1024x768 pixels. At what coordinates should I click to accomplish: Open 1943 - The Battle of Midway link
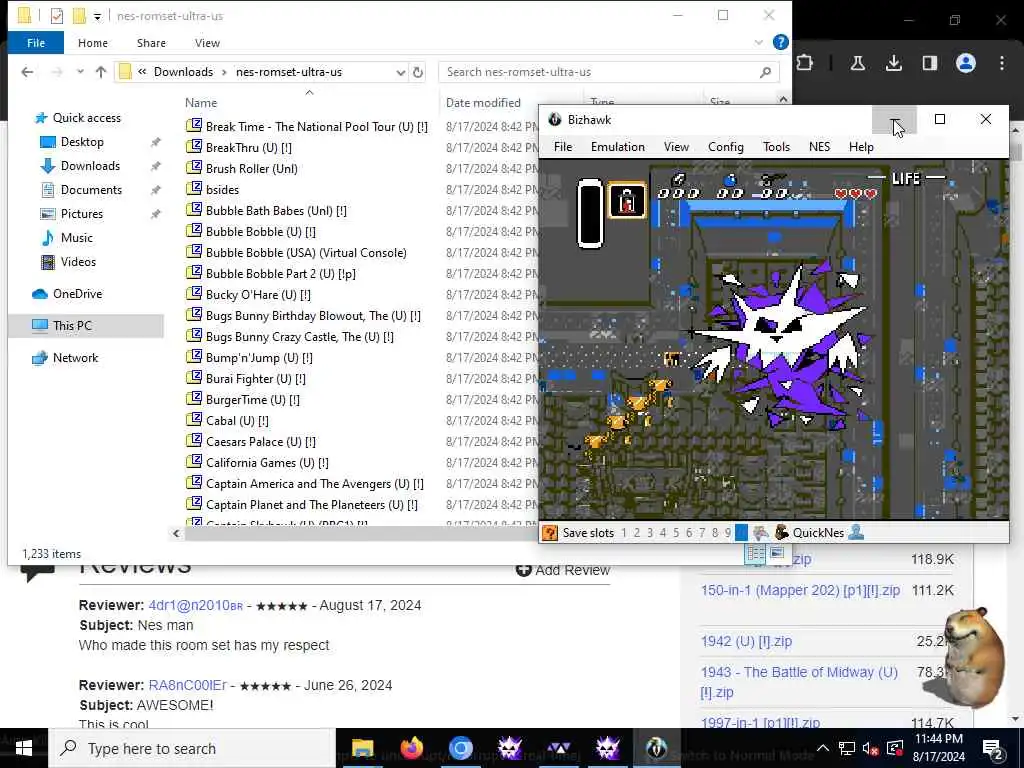799,682
